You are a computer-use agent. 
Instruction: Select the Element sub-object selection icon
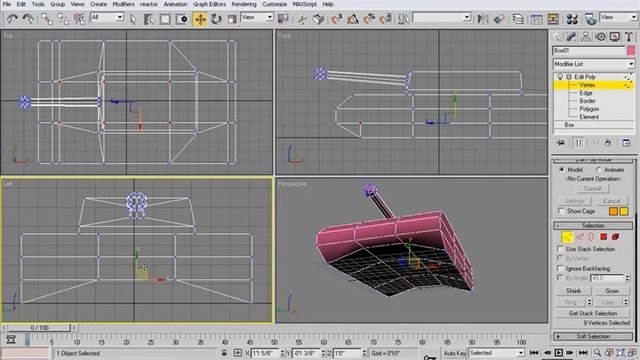click(615, 237)
